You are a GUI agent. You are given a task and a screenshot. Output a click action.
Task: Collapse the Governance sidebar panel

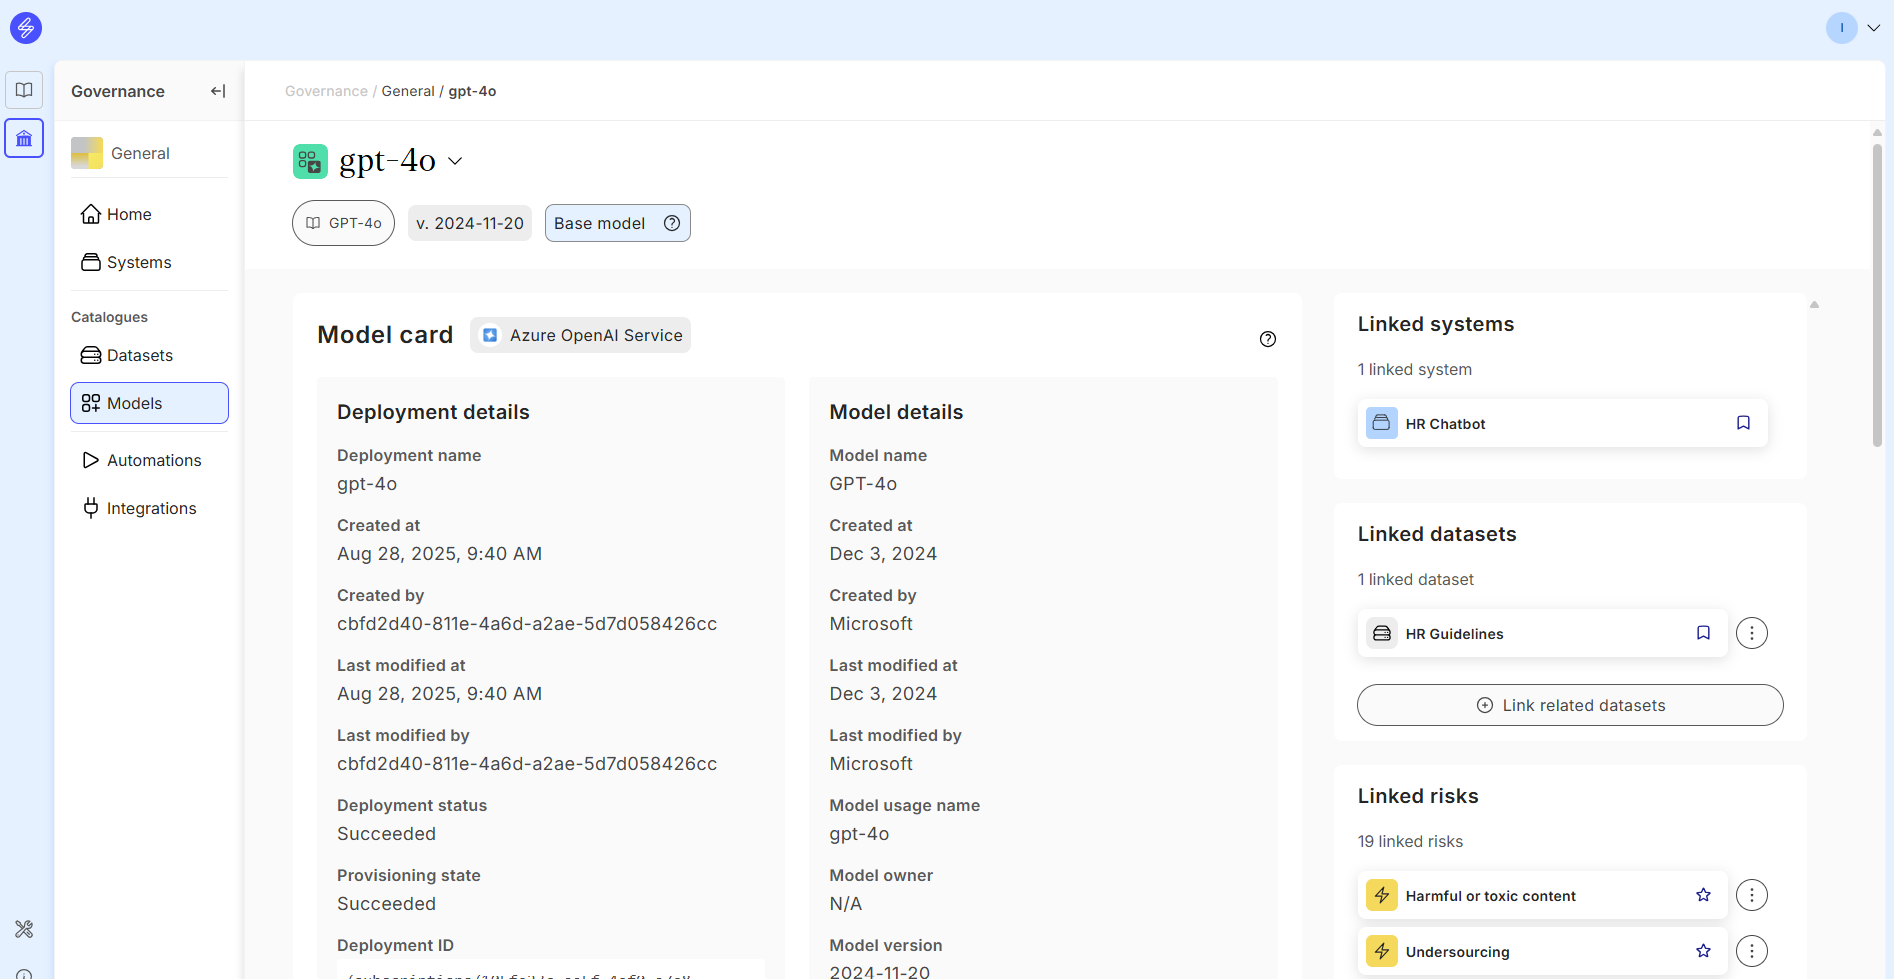click(218, 91)
